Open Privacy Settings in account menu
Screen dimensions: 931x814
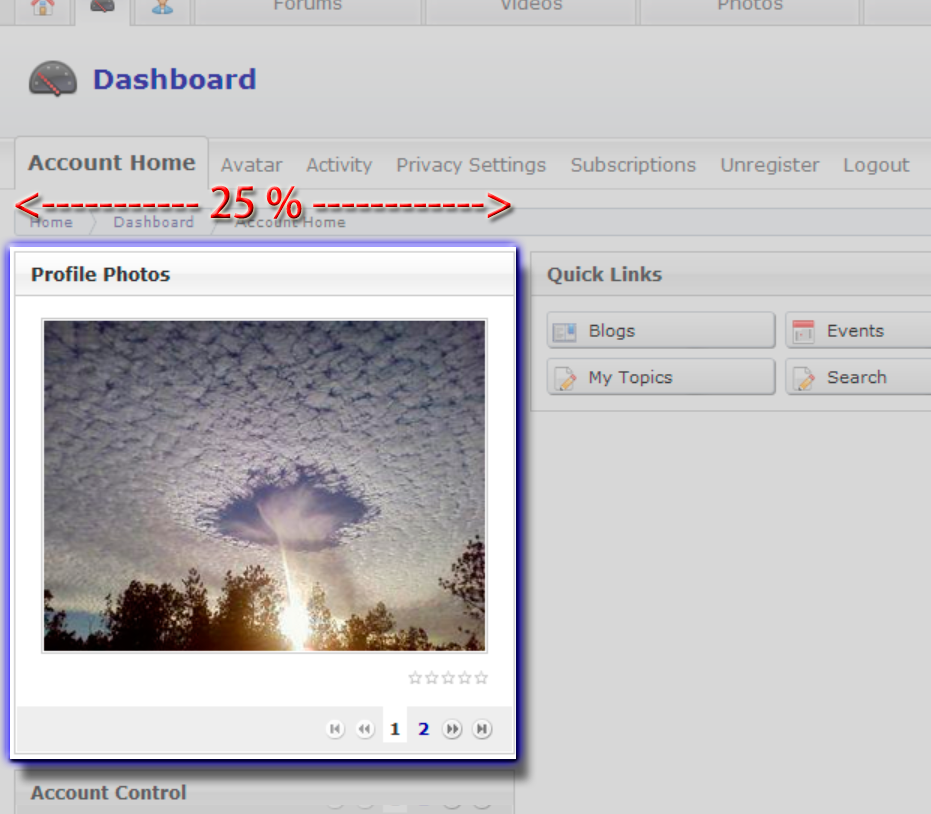coord(471,165)
